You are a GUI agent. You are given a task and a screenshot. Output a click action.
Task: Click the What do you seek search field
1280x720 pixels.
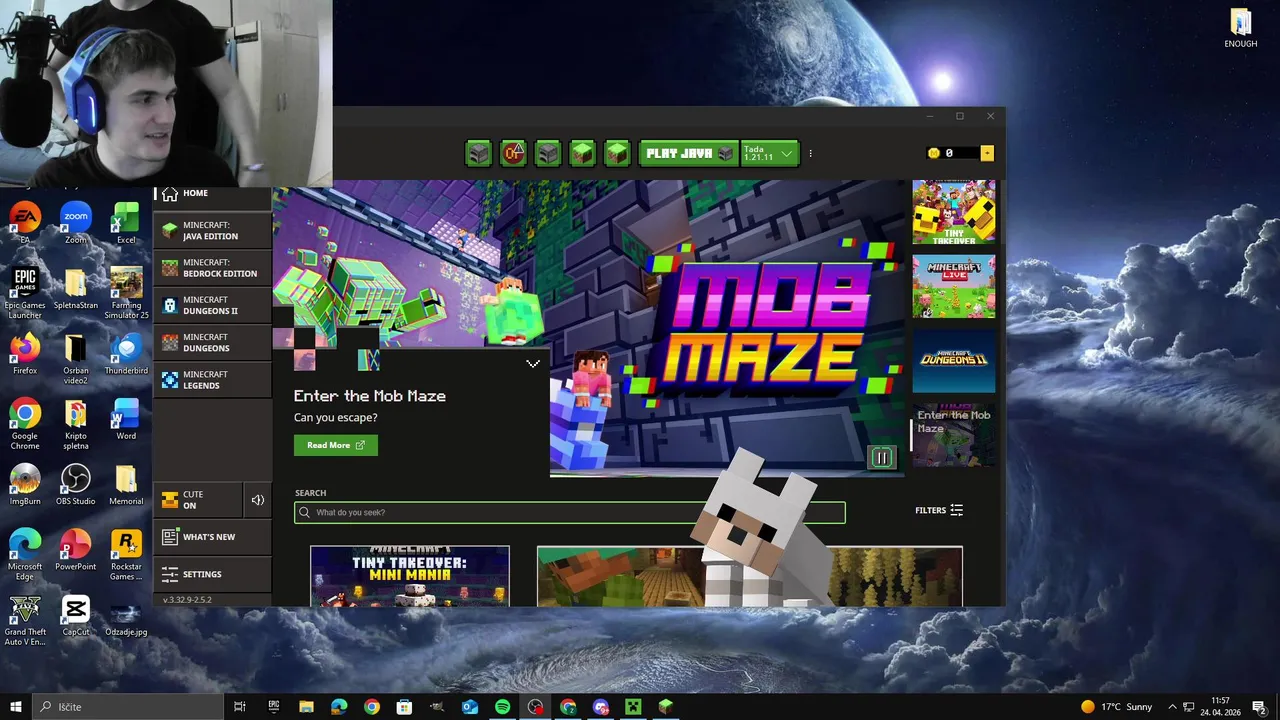570,512
